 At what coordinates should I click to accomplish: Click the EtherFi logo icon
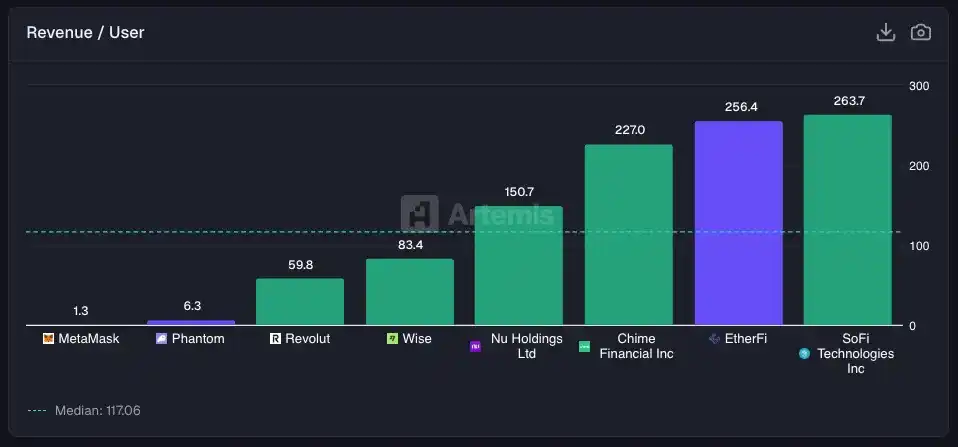pos(714,339)
